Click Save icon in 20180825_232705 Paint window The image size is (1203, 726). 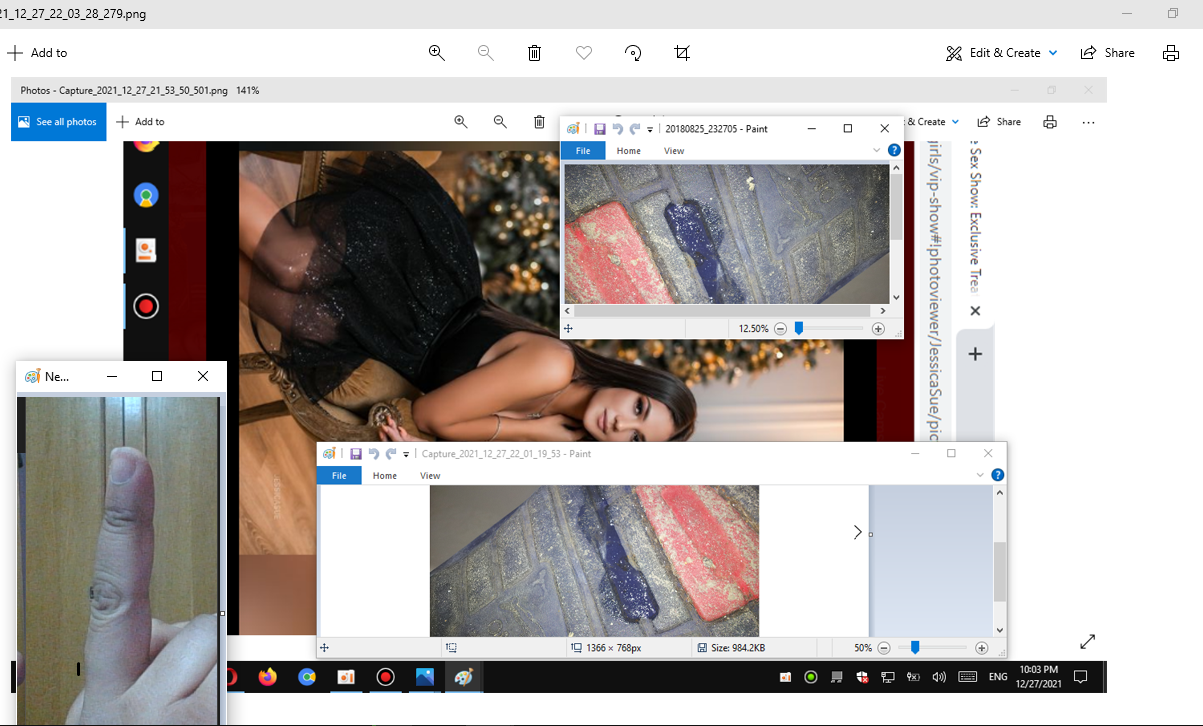[599, 129]
